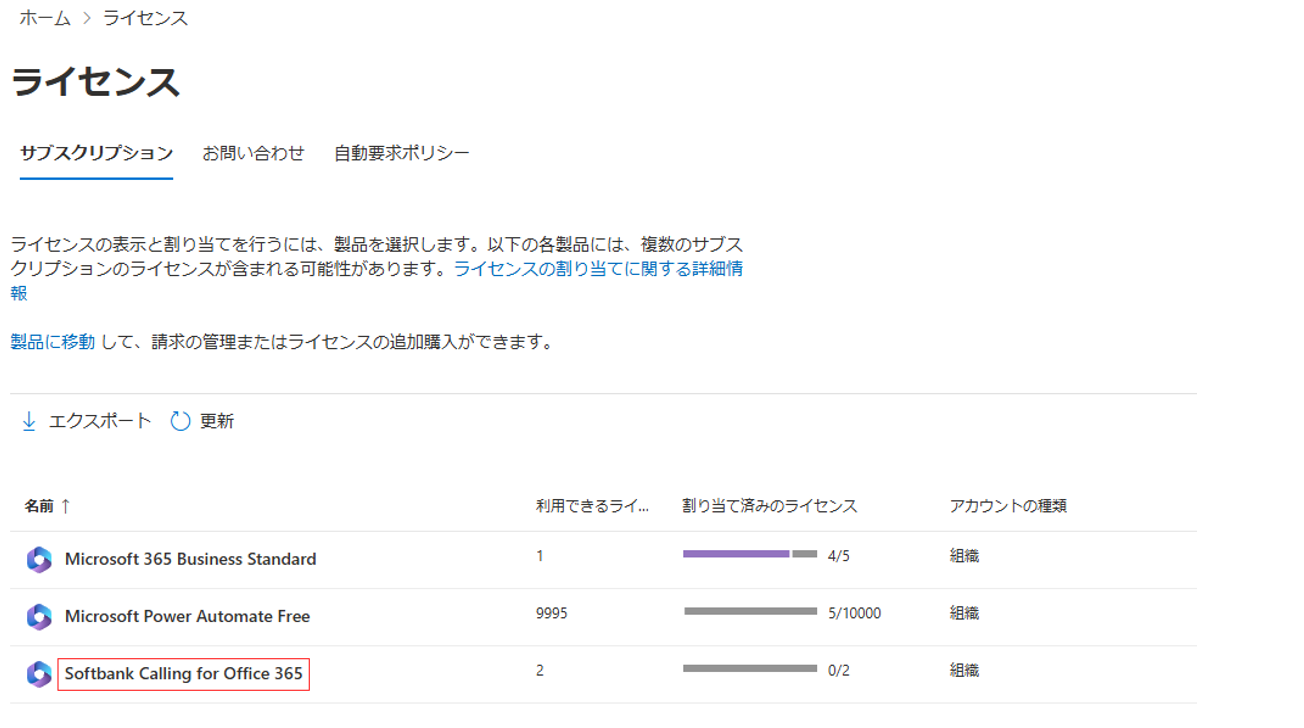Viewport: 1304px width, 728px height.
Task: Click the Microsoft Power Automate Free product icon
Action: [x=39, y=617]
